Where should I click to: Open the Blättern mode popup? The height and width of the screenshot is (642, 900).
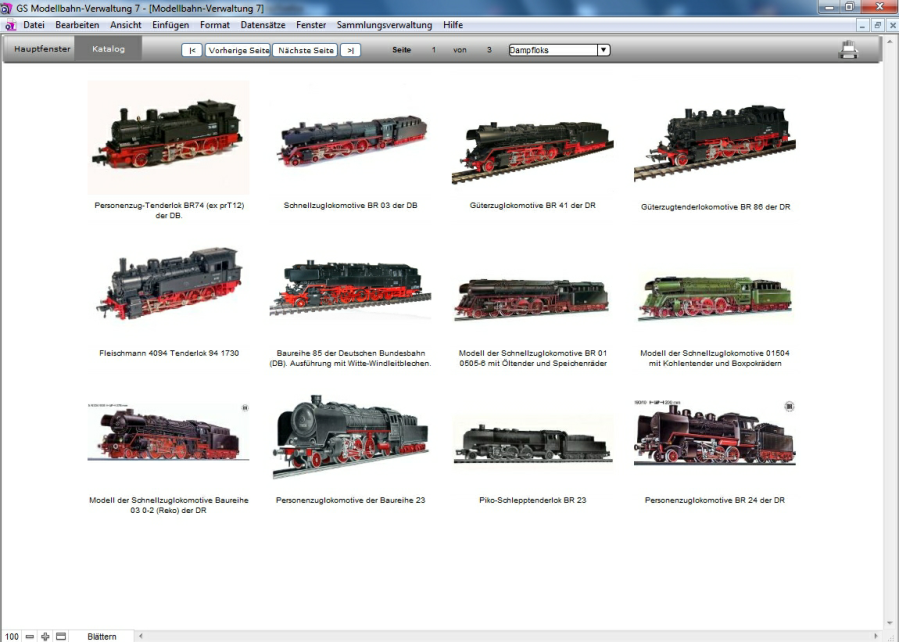coord(102,636)
